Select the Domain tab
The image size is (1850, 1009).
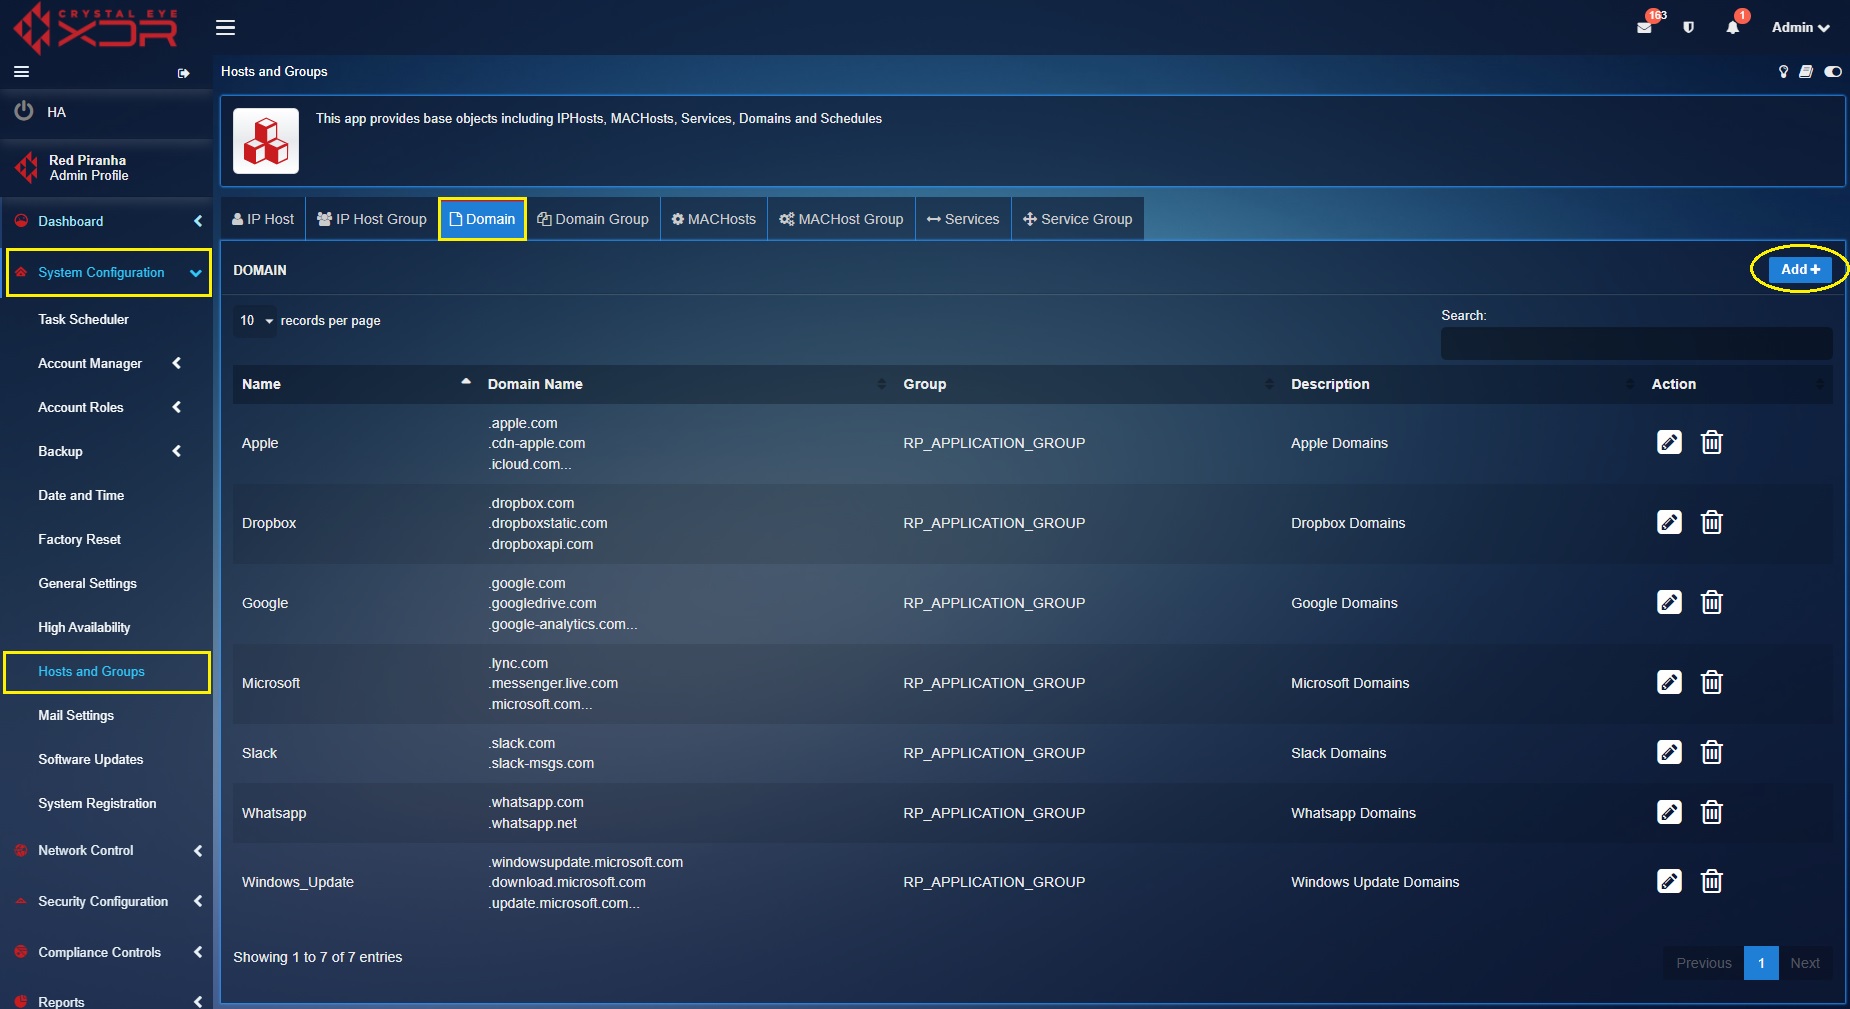click(482, 219)
